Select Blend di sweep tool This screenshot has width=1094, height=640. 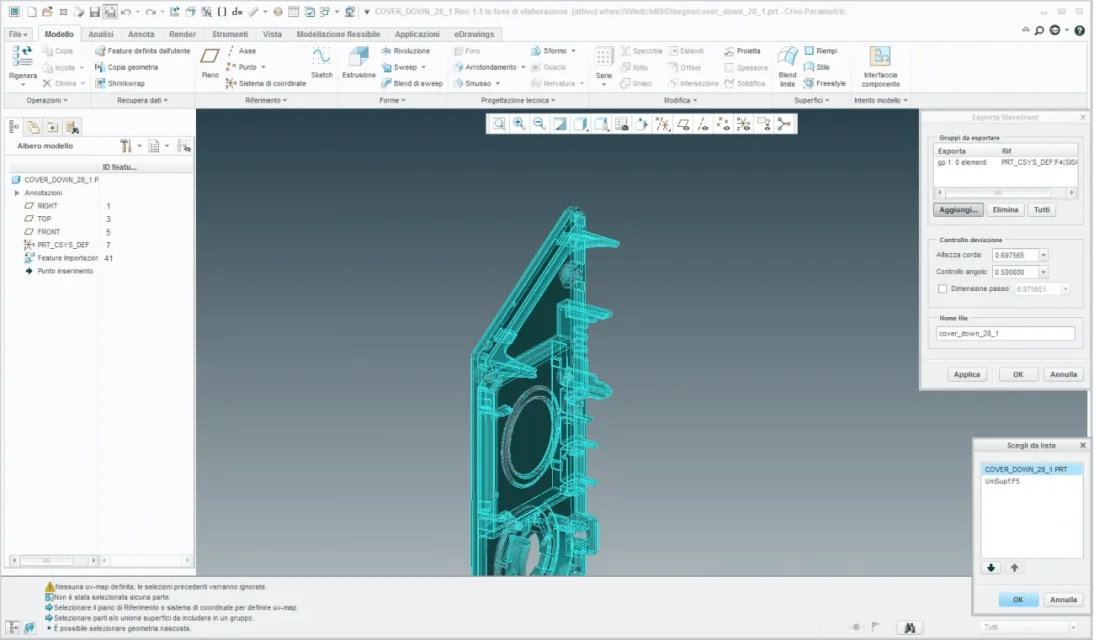click(x=412, y=83)
